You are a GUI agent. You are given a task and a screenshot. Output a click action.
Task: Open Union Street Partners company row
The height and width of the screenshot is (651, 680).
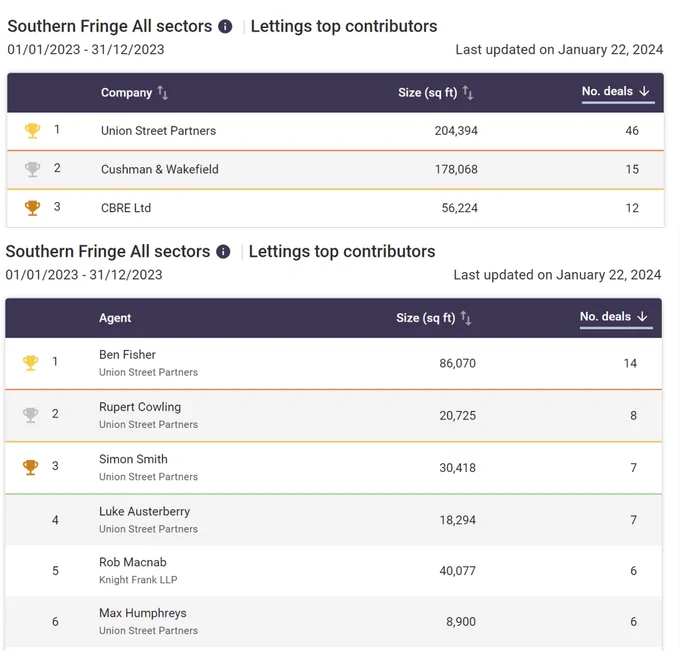[335, 131]
